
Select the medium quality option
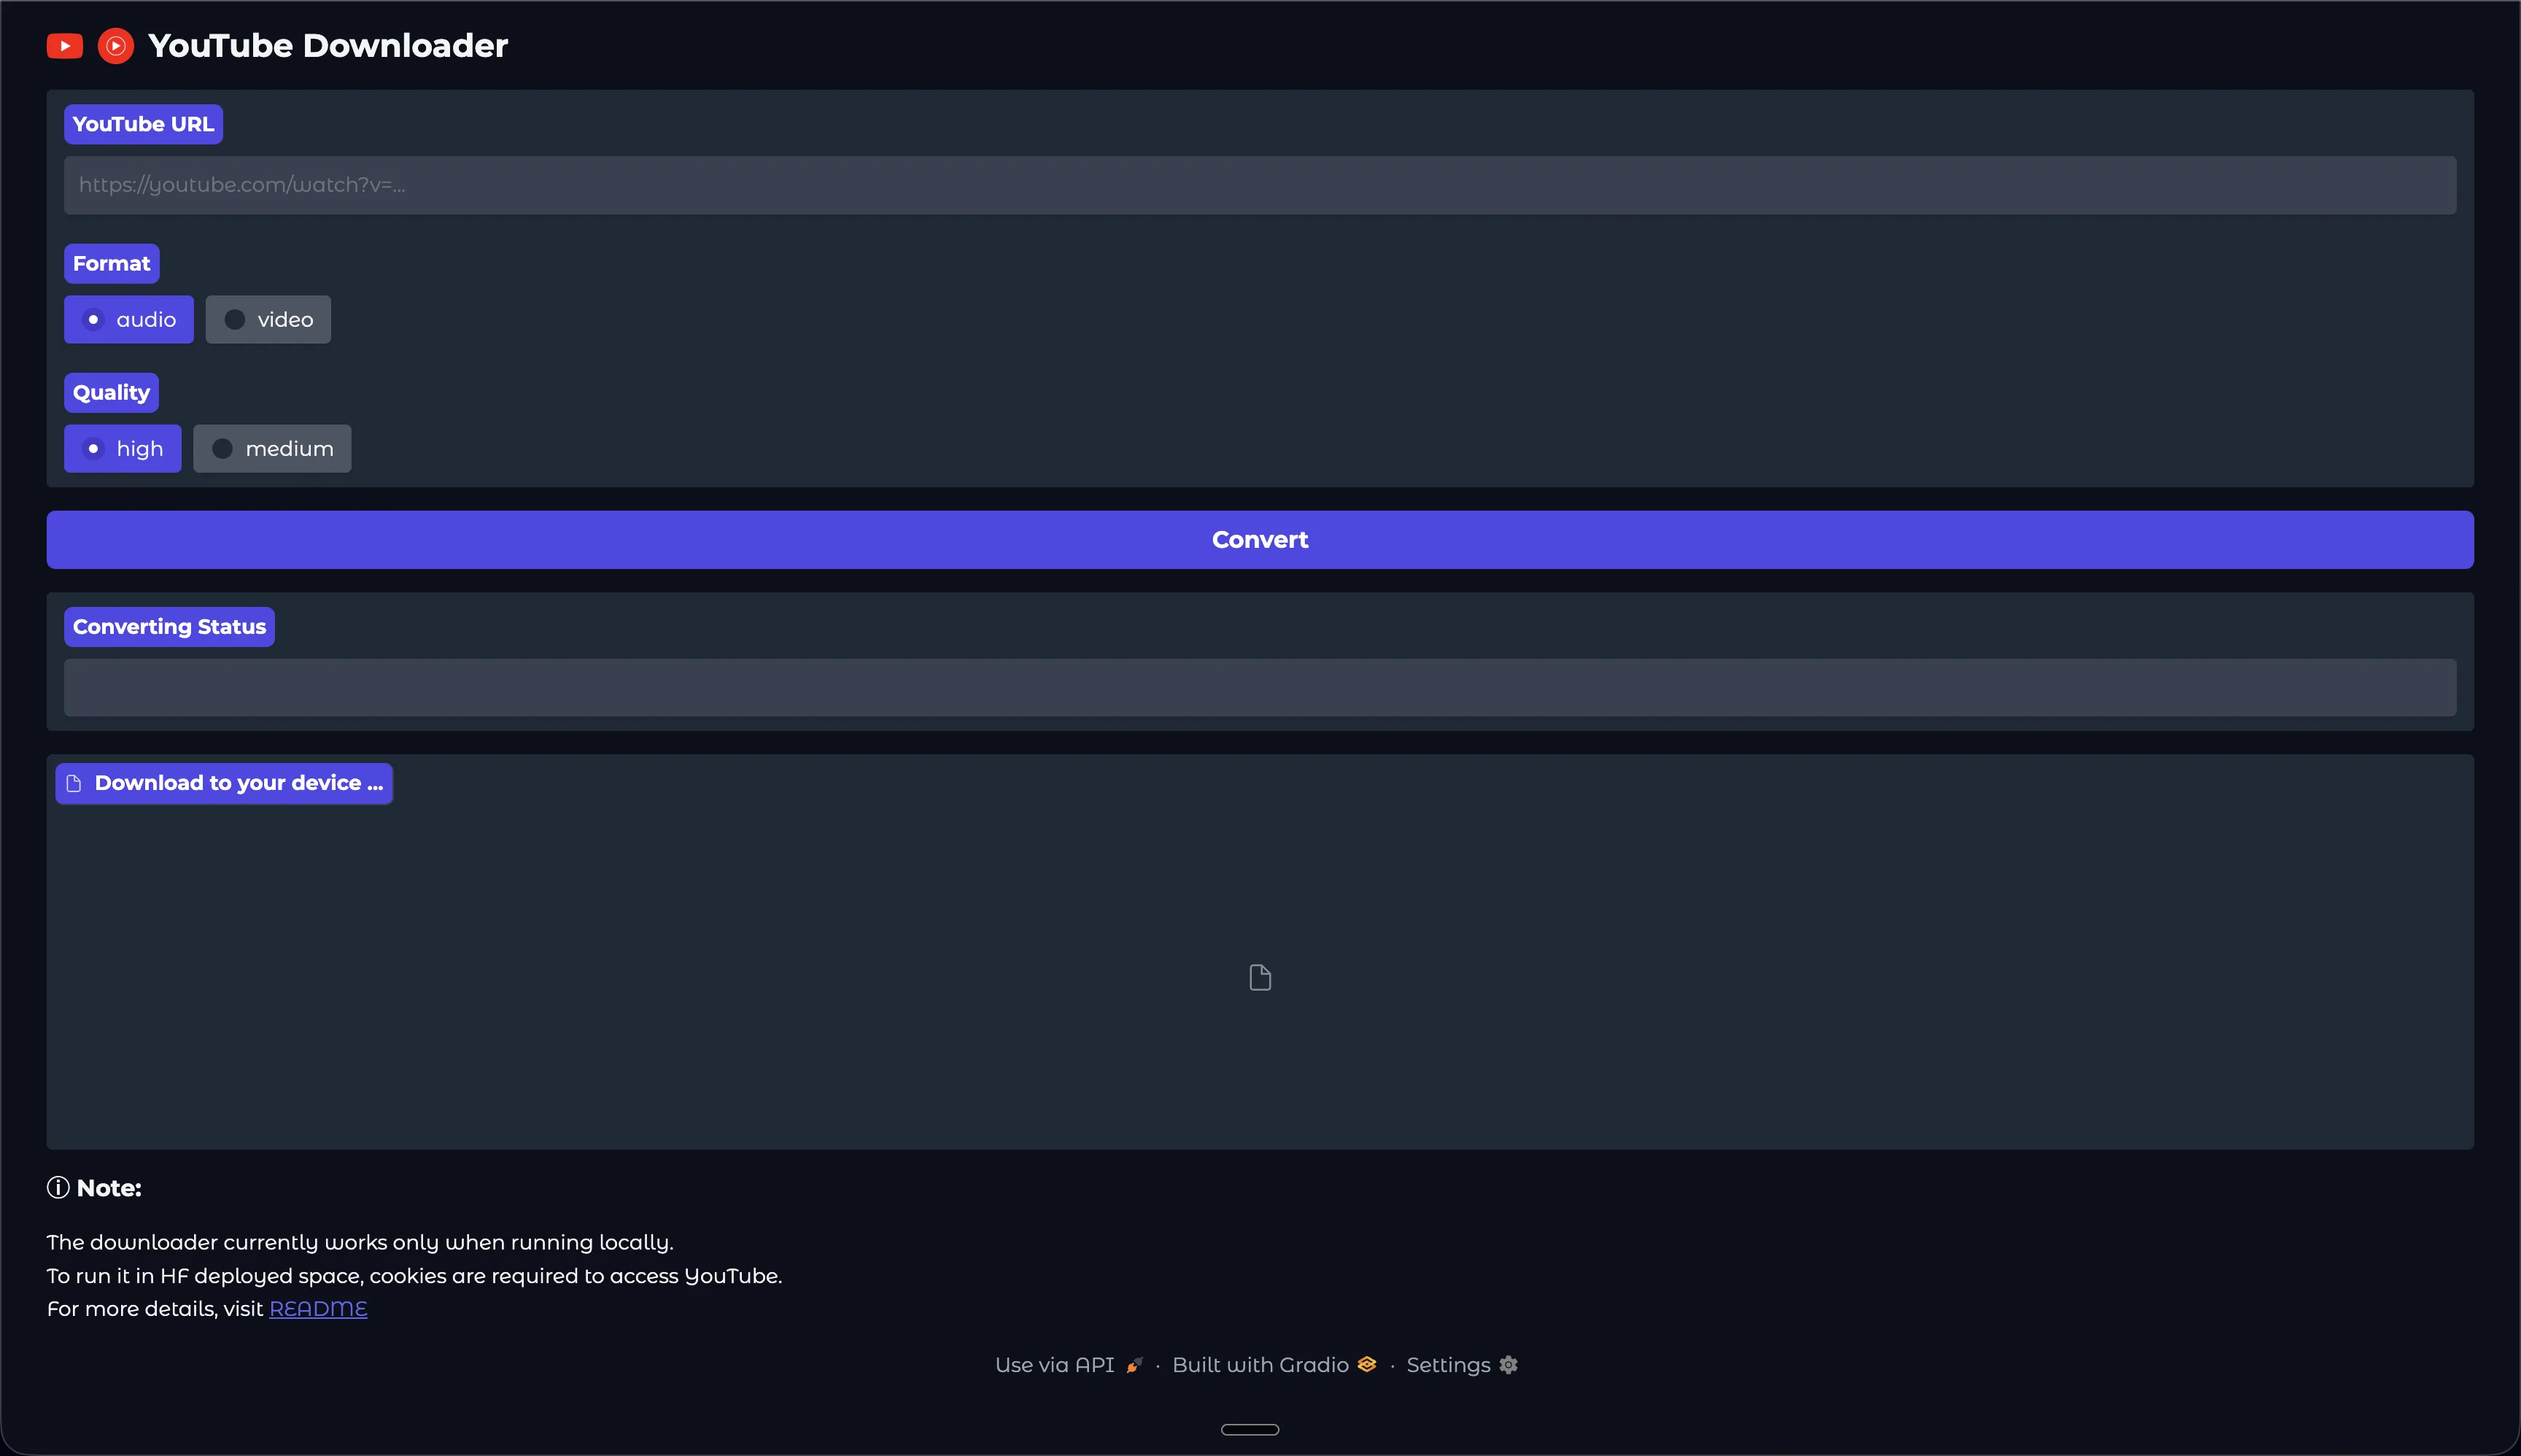pos(272,448)
